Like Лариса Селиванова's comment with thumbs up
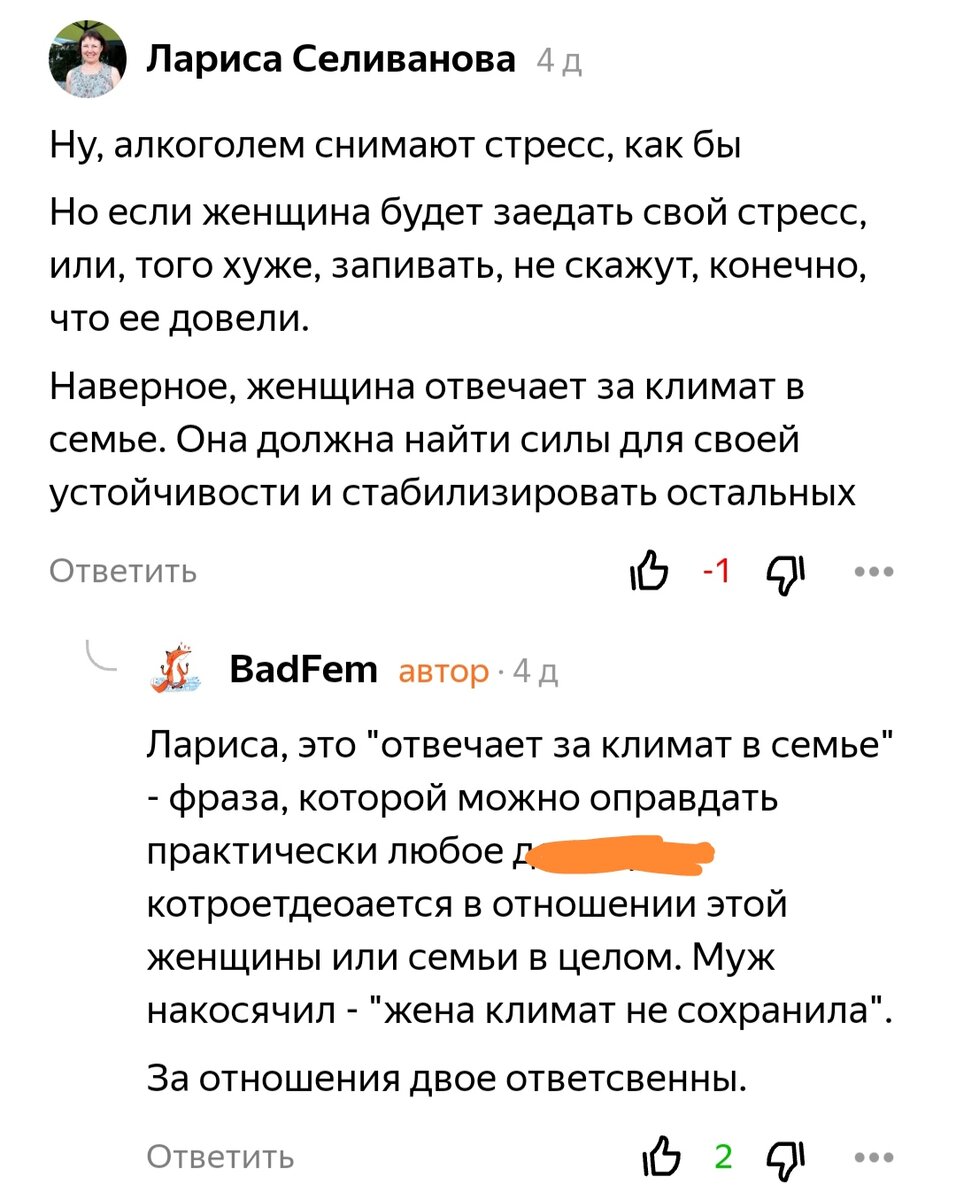 (x=651, y=570)
